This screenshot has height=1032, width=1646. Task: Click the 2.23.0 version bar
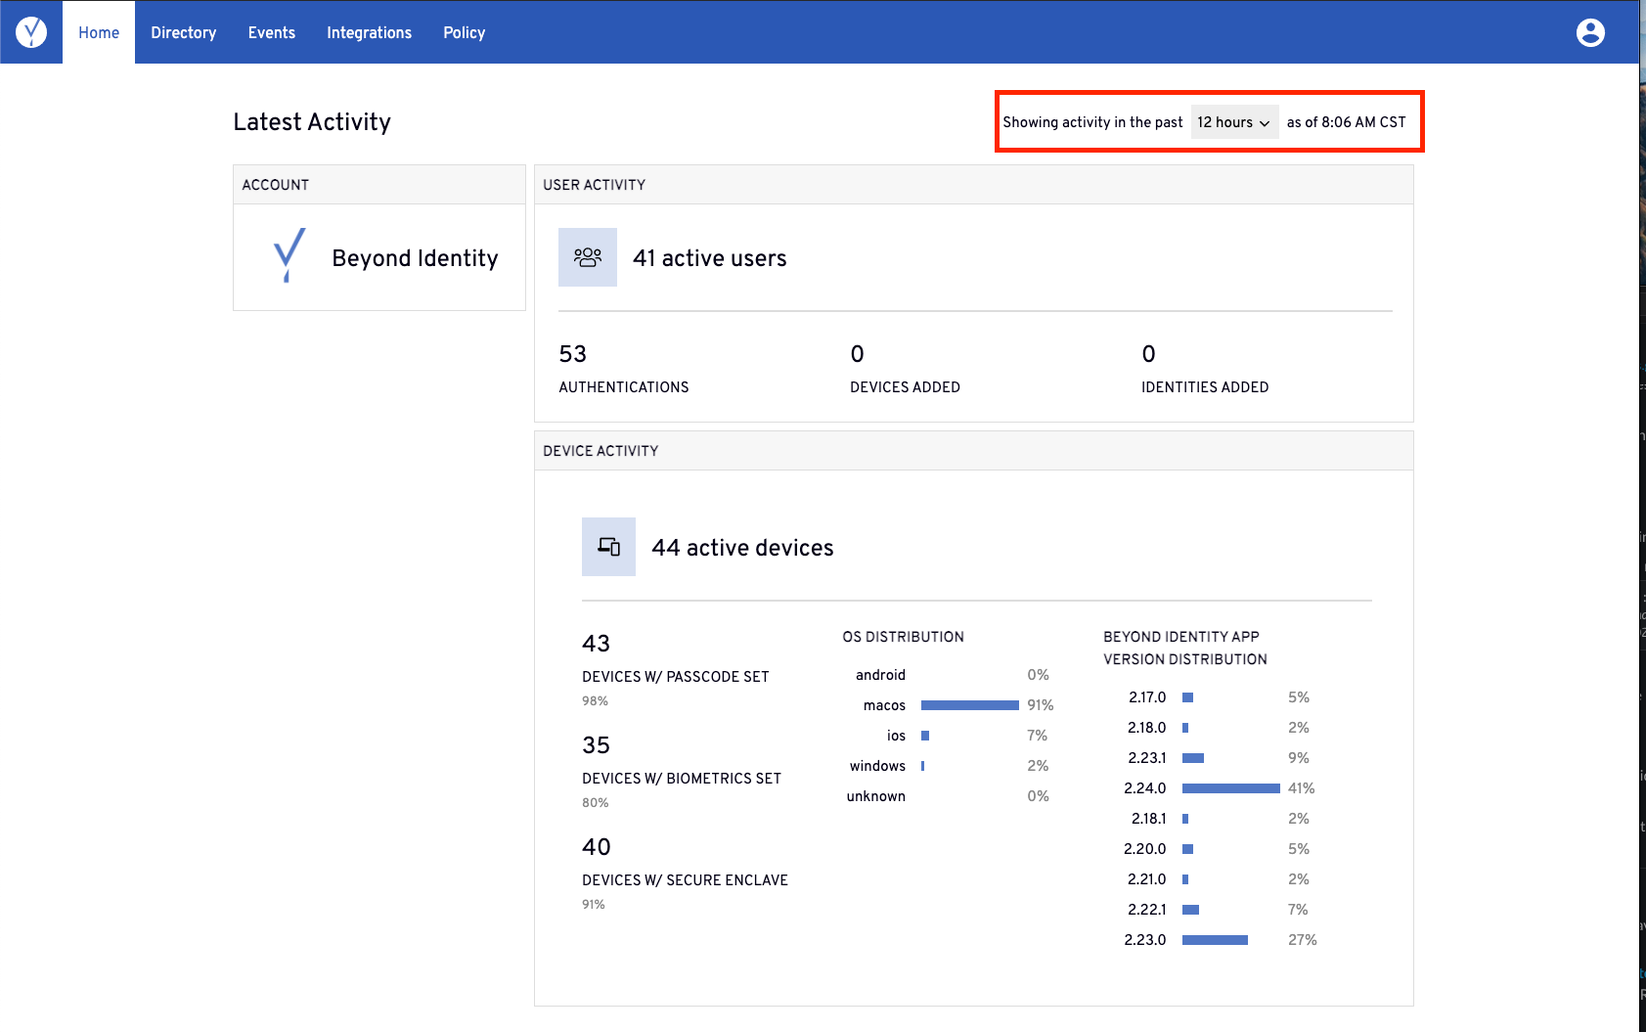pos(1215,940)
